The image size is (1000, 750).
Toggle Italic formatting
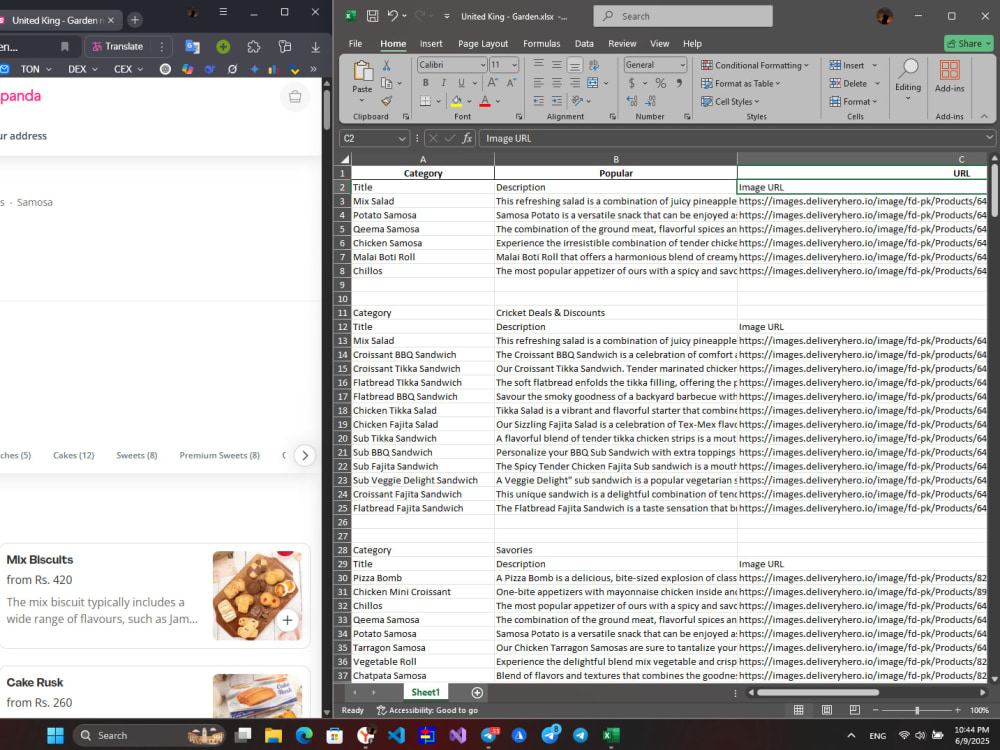443,83
